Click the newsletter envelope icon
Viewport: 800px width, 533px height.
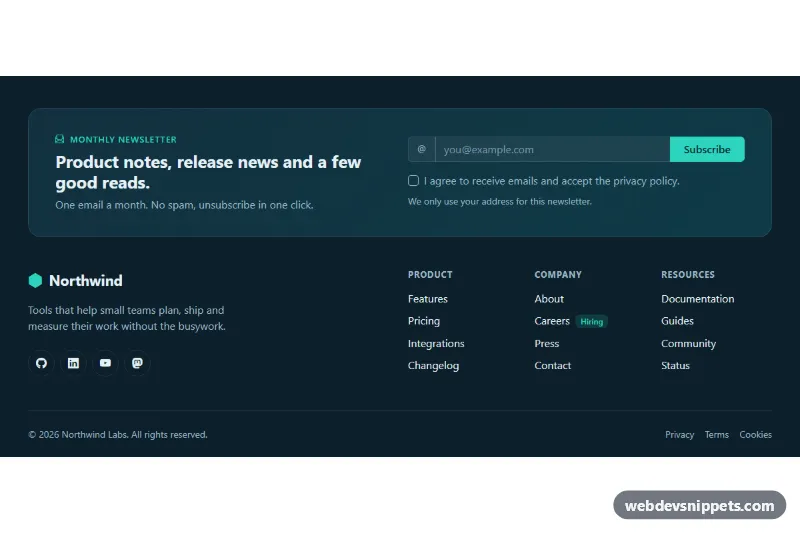(x=60, y=139)
